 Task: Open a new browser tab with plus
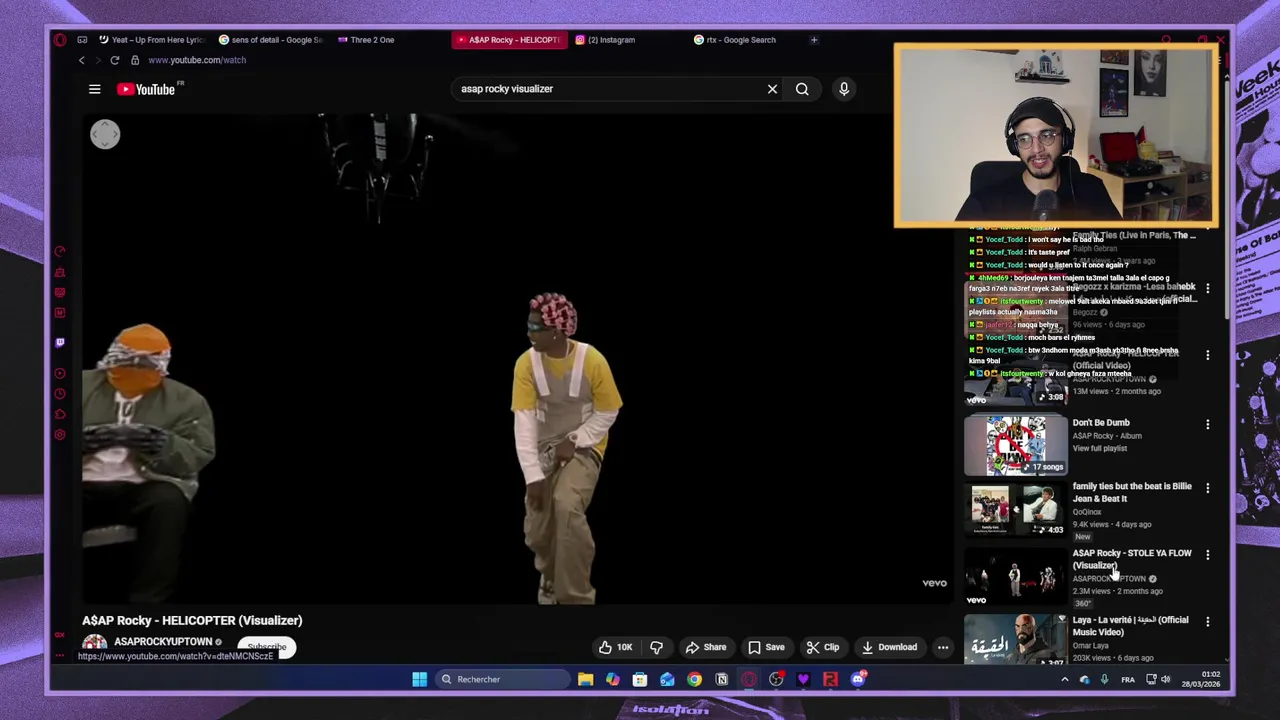pyautogui.click(x=814, y=40)
